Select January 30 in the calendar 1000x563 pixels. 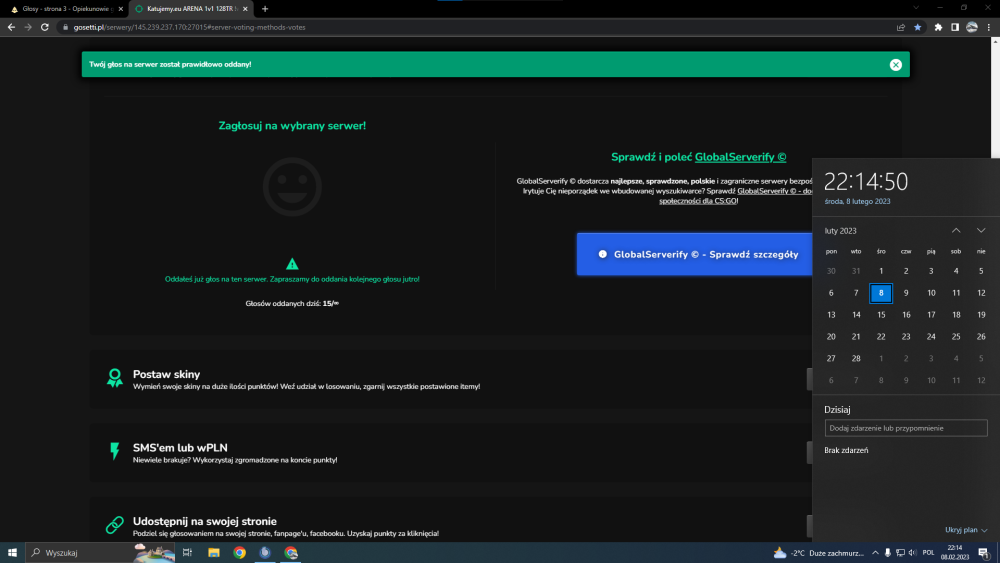[x=831, y=271]
